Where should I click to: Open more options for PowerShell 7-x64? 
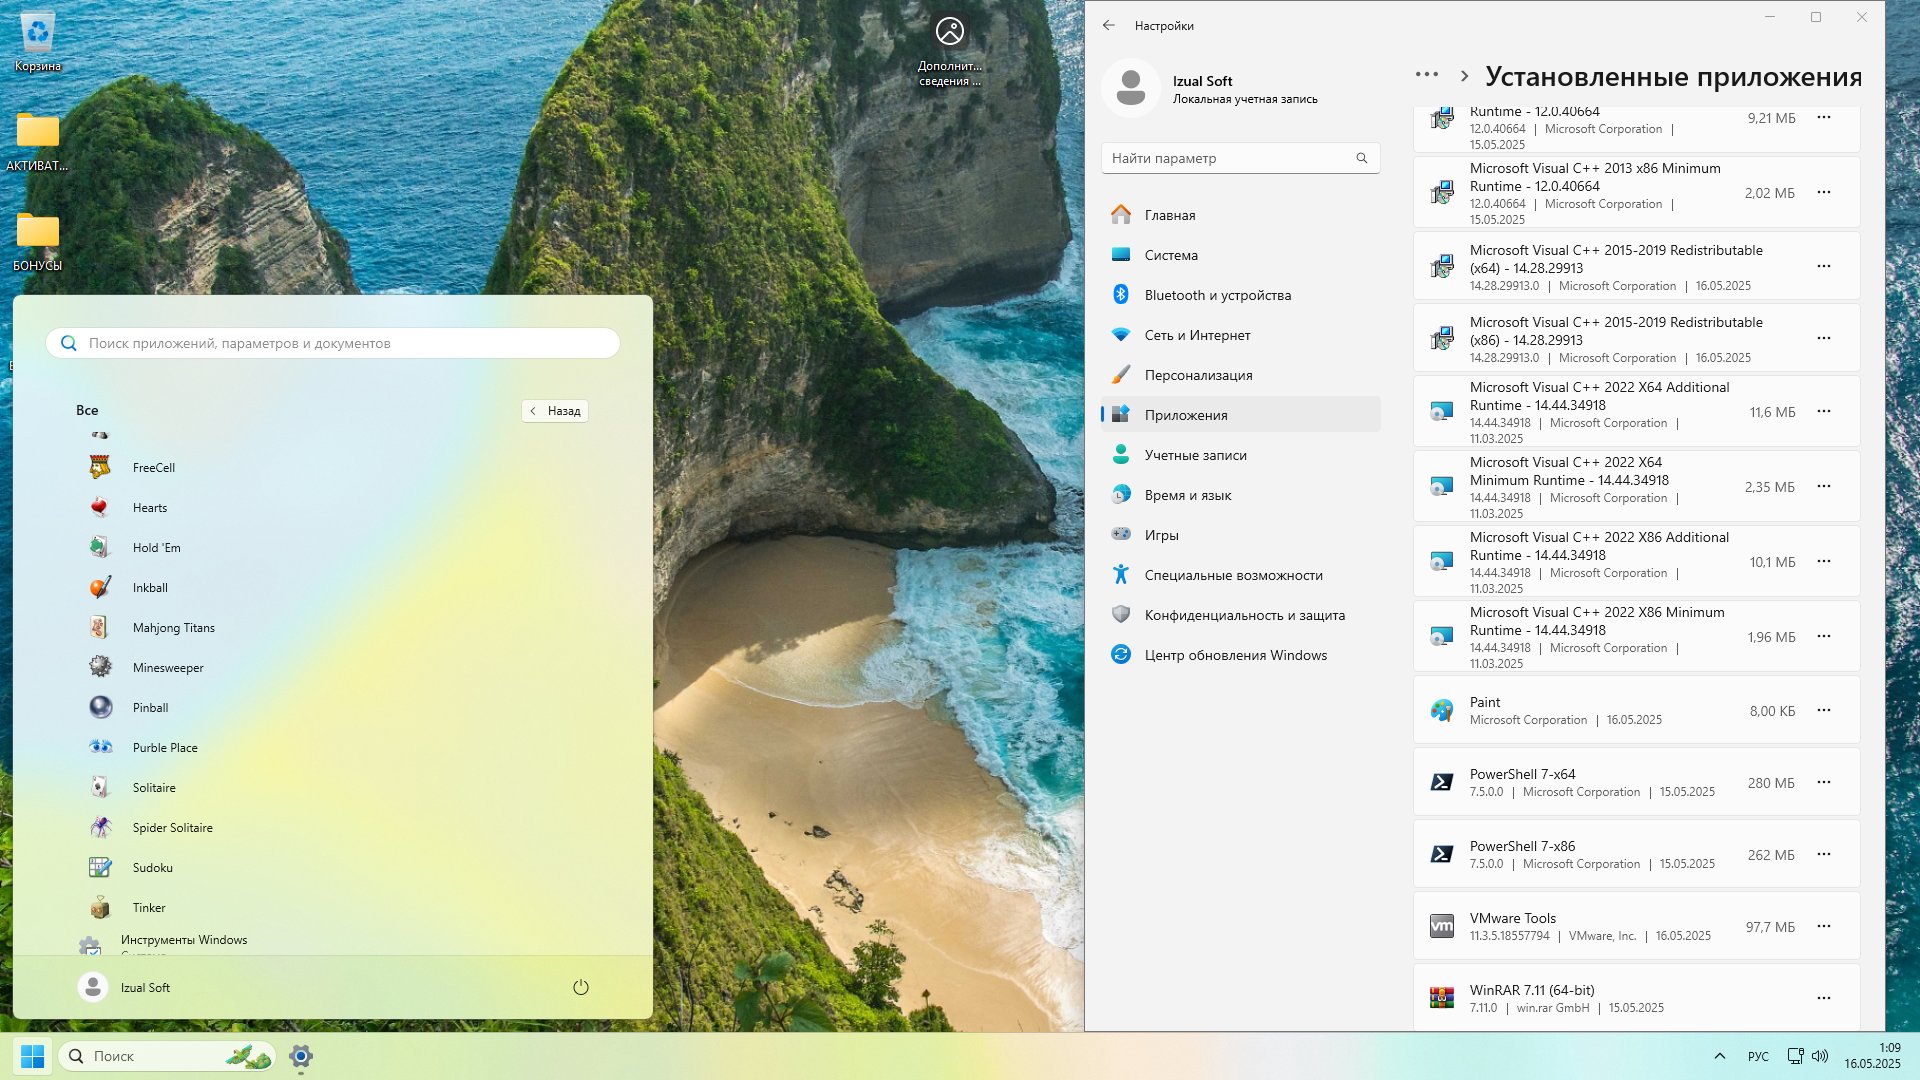(x=1824, y=783)
